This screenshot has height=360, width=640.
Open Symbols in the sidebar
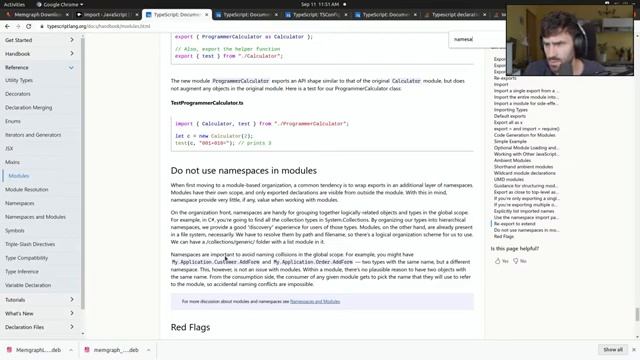coord(15,231)
